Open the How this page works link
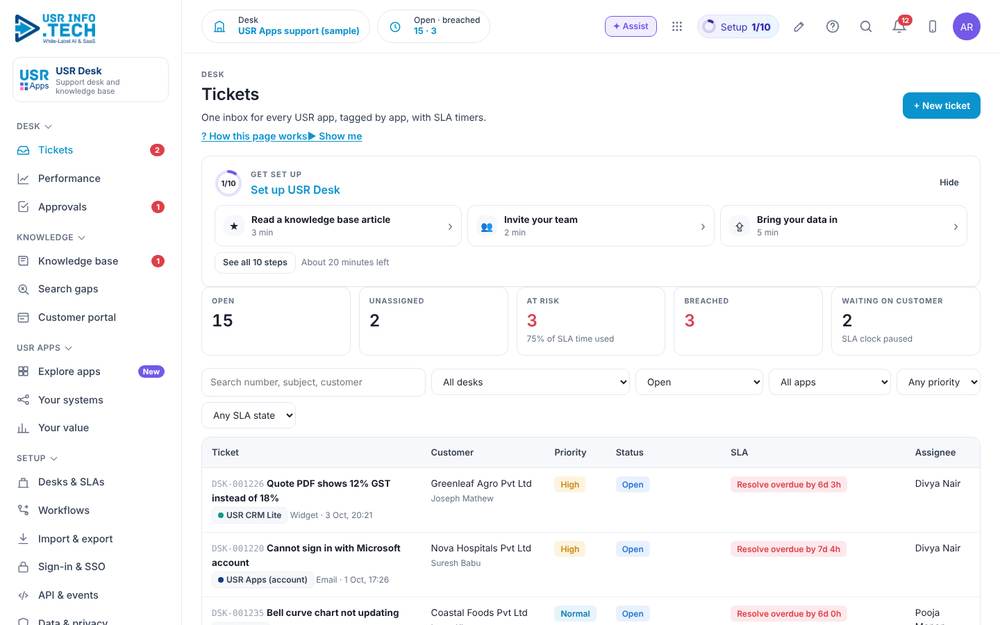Viewport: 1000px width, 625px height. [x=254, y=136]
